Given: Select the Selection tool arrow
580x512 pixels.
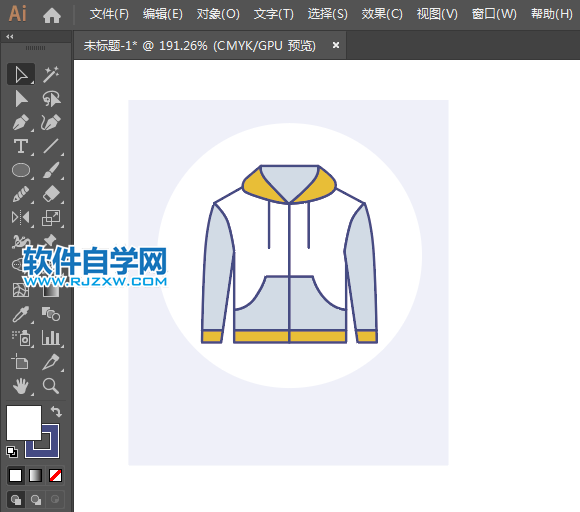Looking at the screenshot, I should pyautogui.click(x=21, y=74).
